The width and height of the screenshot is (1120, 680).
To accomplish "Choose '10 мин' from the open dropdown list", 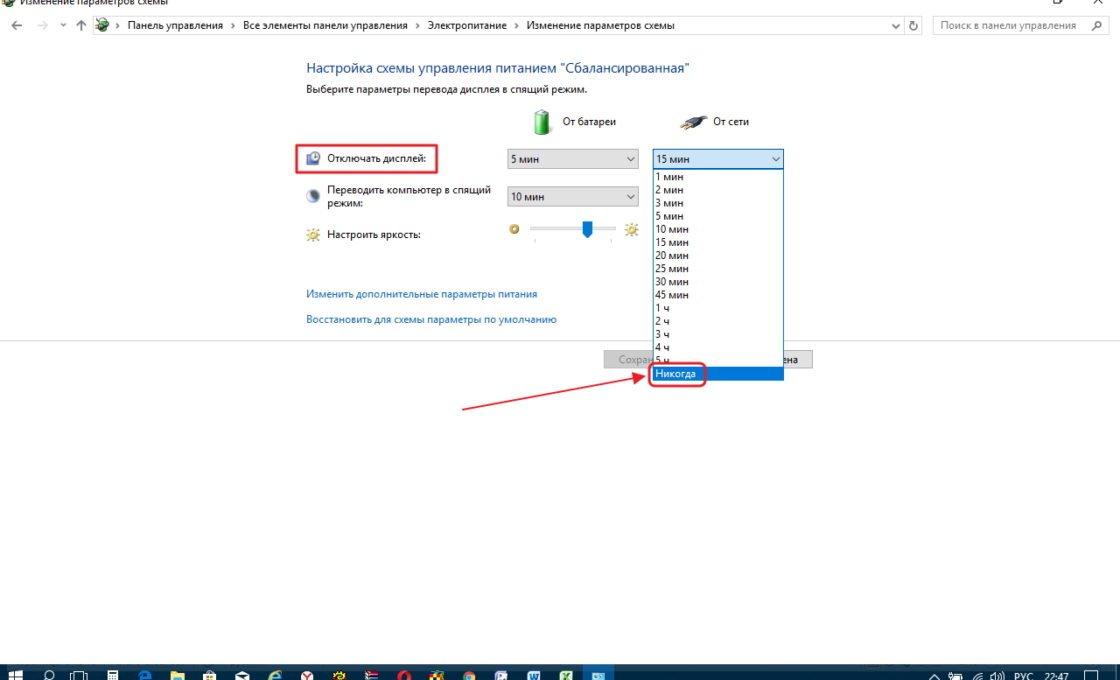I will click(718, 229).
